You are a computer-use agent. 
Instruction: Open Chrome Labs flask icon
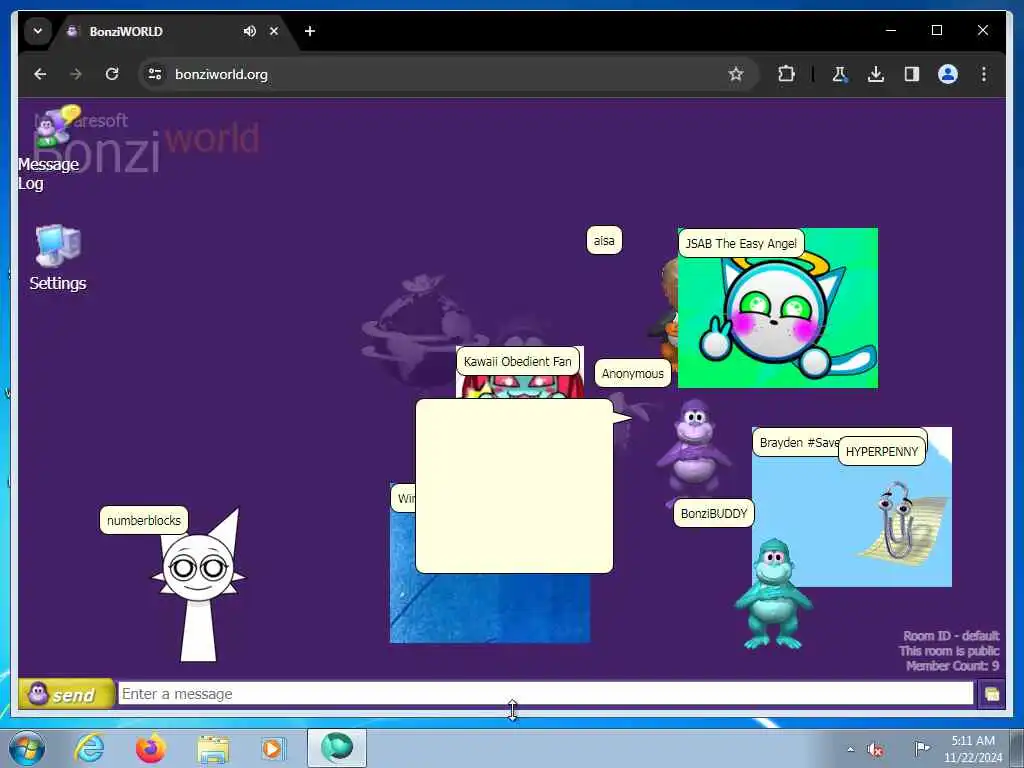(840, 74)
